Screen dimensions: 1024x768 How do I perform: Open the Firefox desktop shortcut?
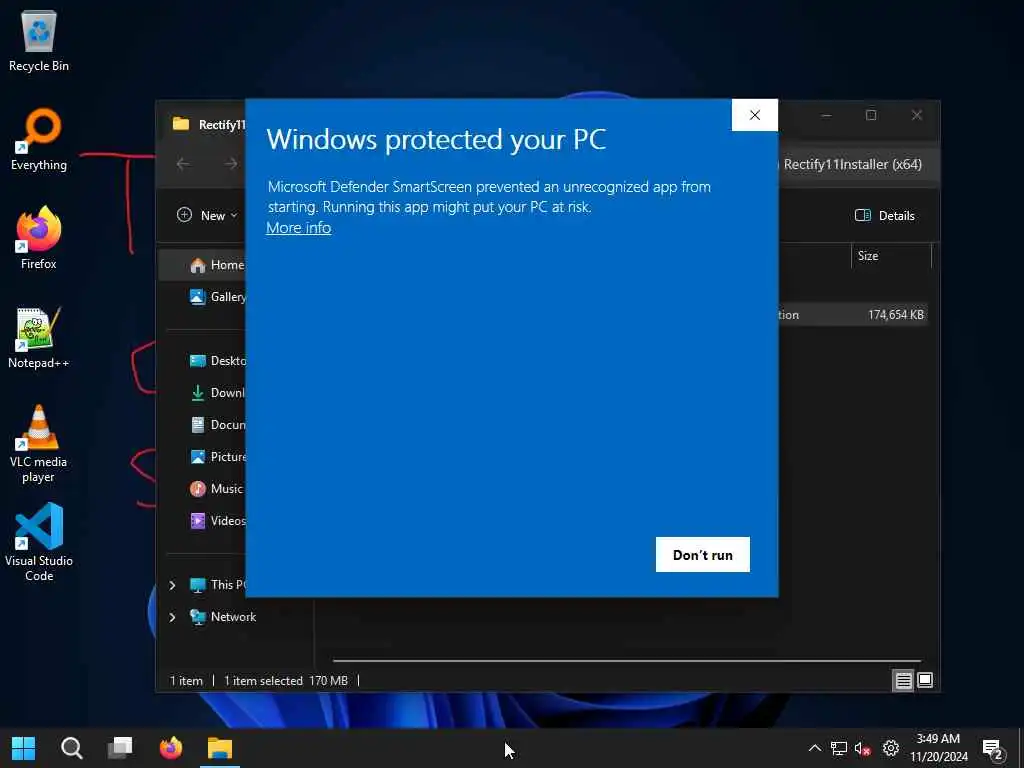(39, 238)
